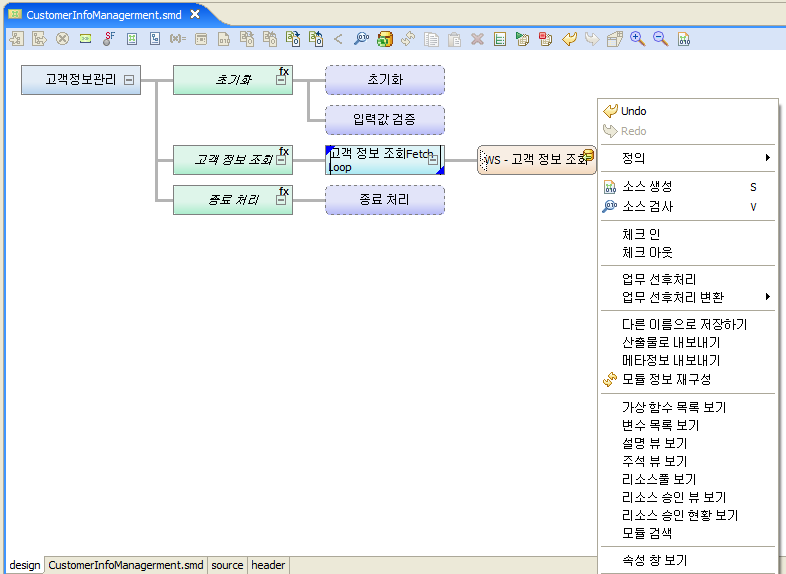Collapse the 고객 정보 조회 function node
Image resolution: width=786 pixels, height=574 pixels.
coord(281,160)
